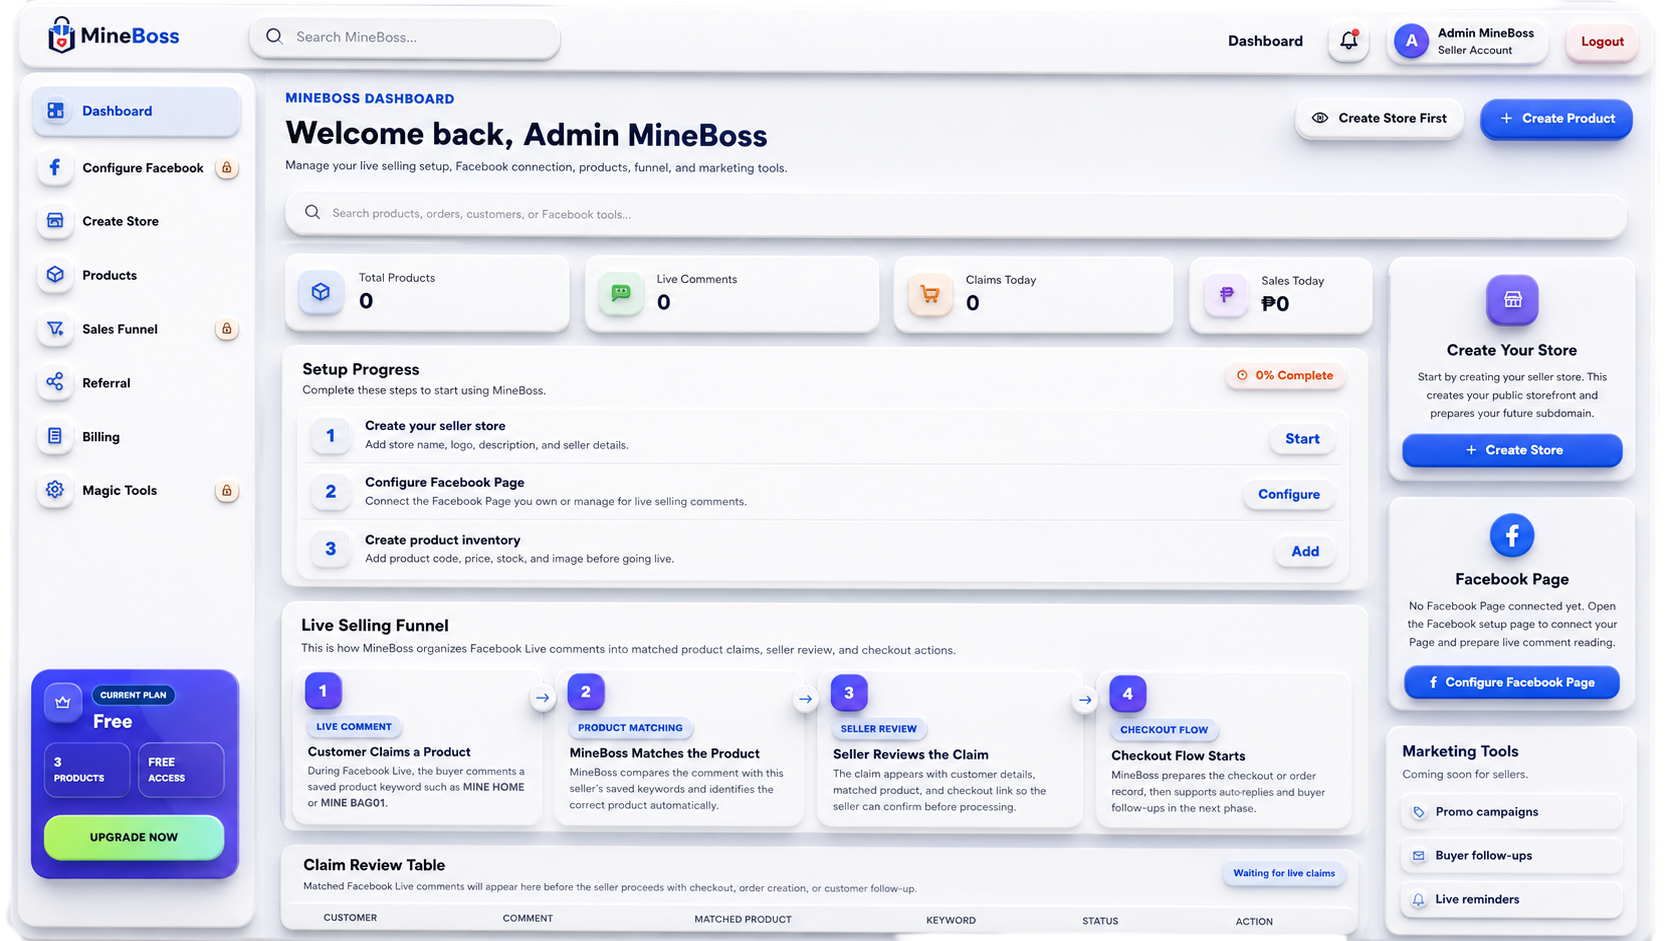Open Dashboard in the sidebar
Screen dimensions: 1672x941
[137, 111]
